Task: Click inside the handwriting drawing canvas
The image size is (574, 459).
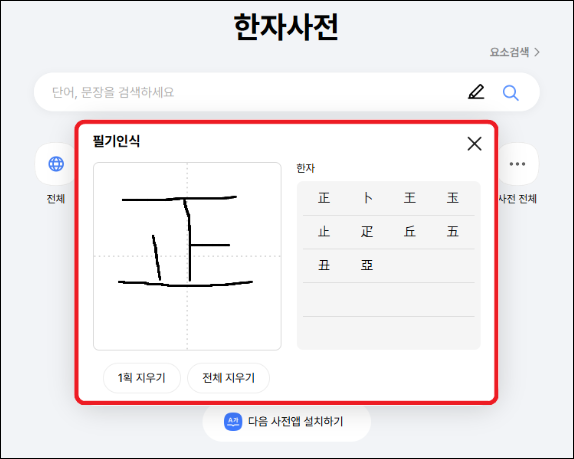Action: coord(187,256)
